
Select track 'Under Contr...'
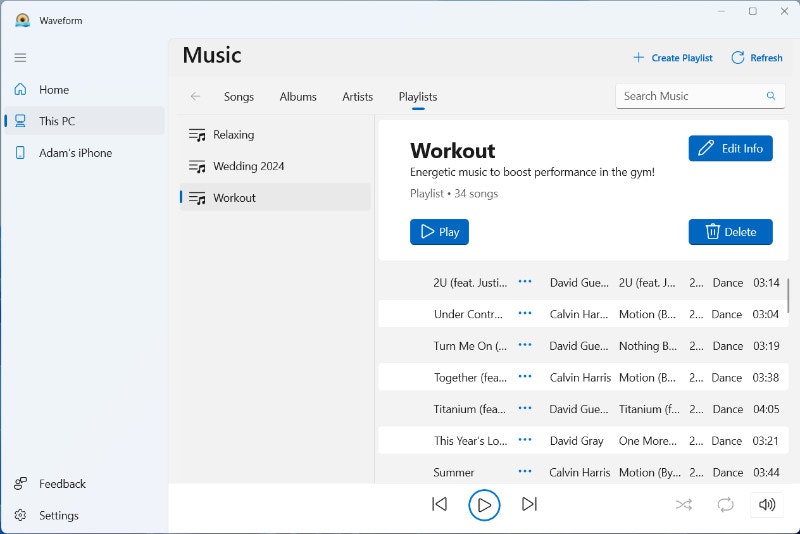(468, 314)
